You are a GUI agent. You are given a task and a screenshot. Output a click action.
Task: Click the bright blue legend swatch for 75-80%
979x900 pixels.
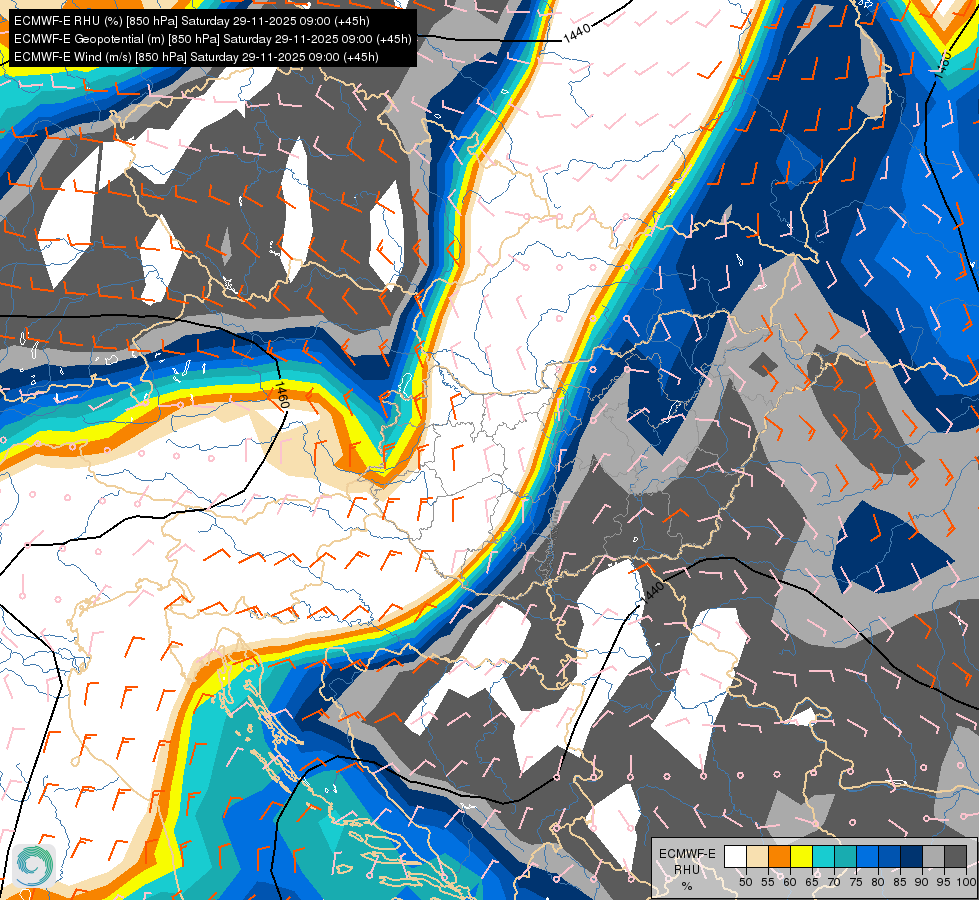[868, 857]
